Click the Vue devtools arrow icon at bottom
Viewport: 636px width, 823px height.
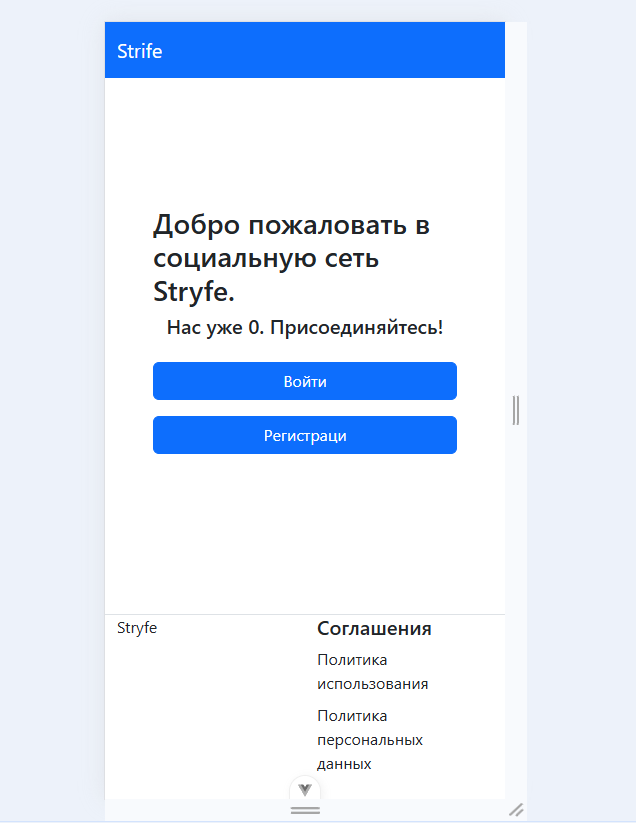(x=305, y=789)
